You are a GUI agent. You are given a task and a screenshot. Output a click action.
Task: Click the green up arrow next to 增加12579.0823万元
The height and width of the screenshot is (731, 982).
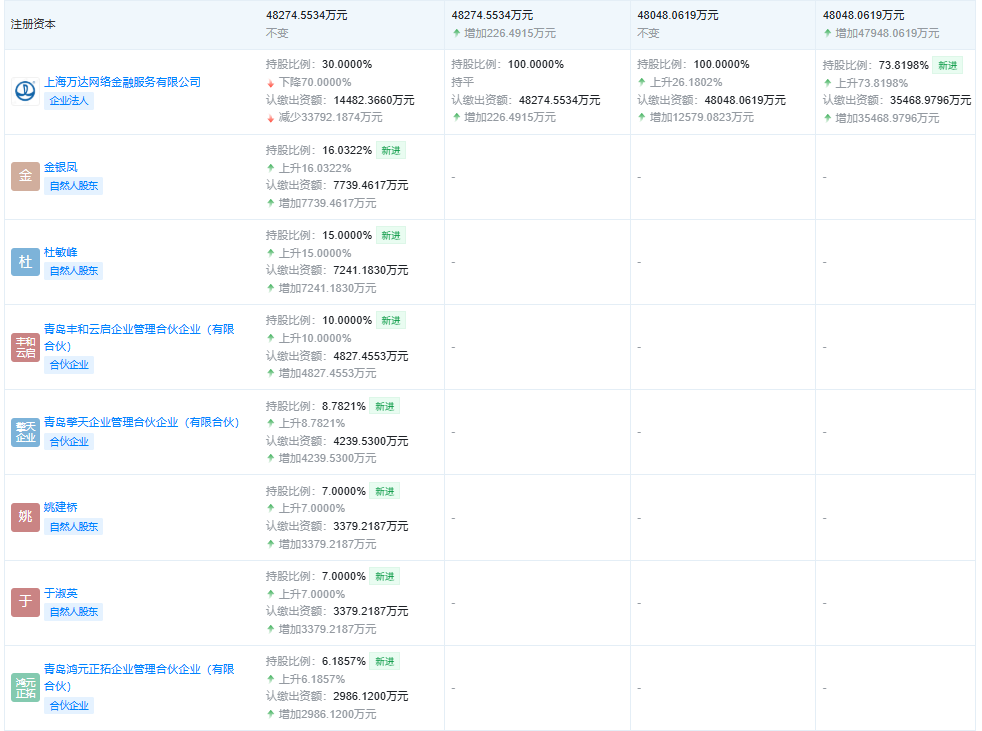point(642,117)
